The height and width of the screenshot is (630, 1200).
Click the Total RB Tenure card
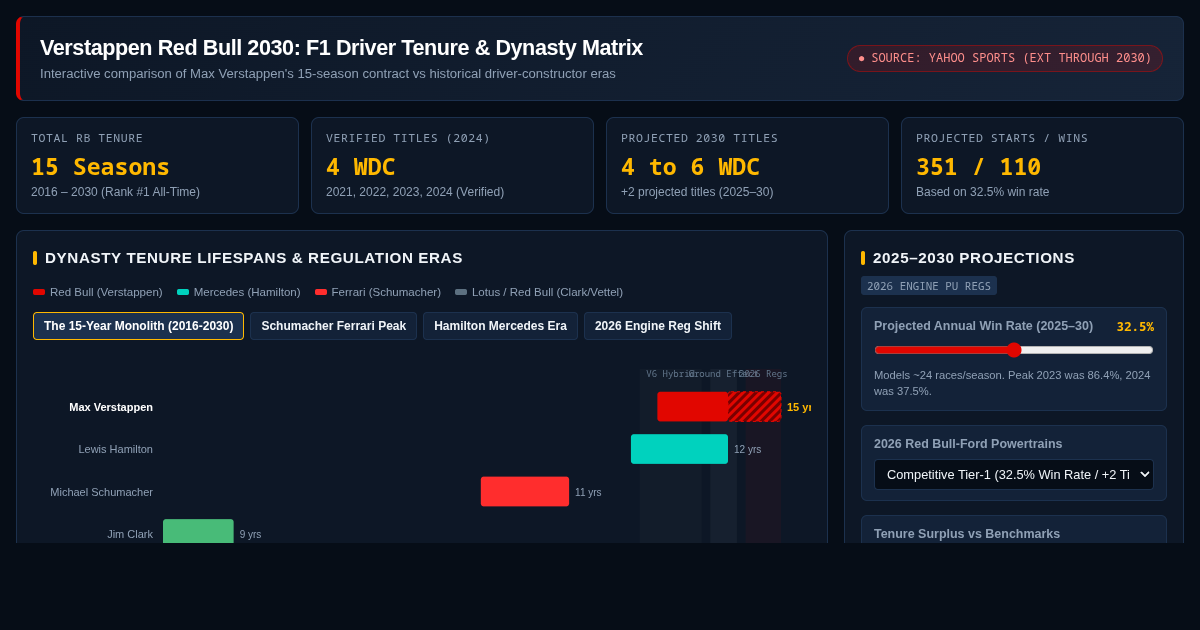[x=157, y=166]
